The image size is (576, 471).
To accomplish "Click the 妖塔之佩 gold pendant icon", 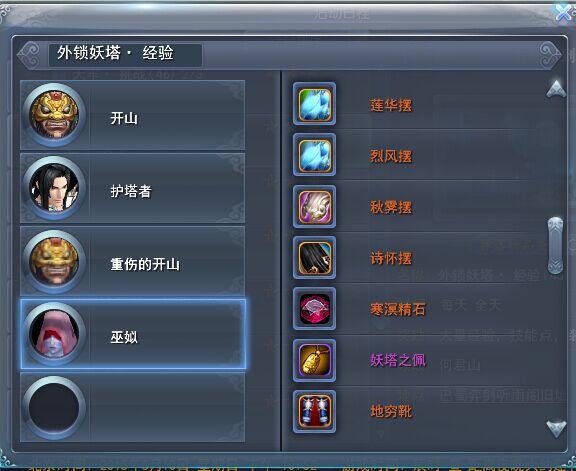I will [314, 360].
